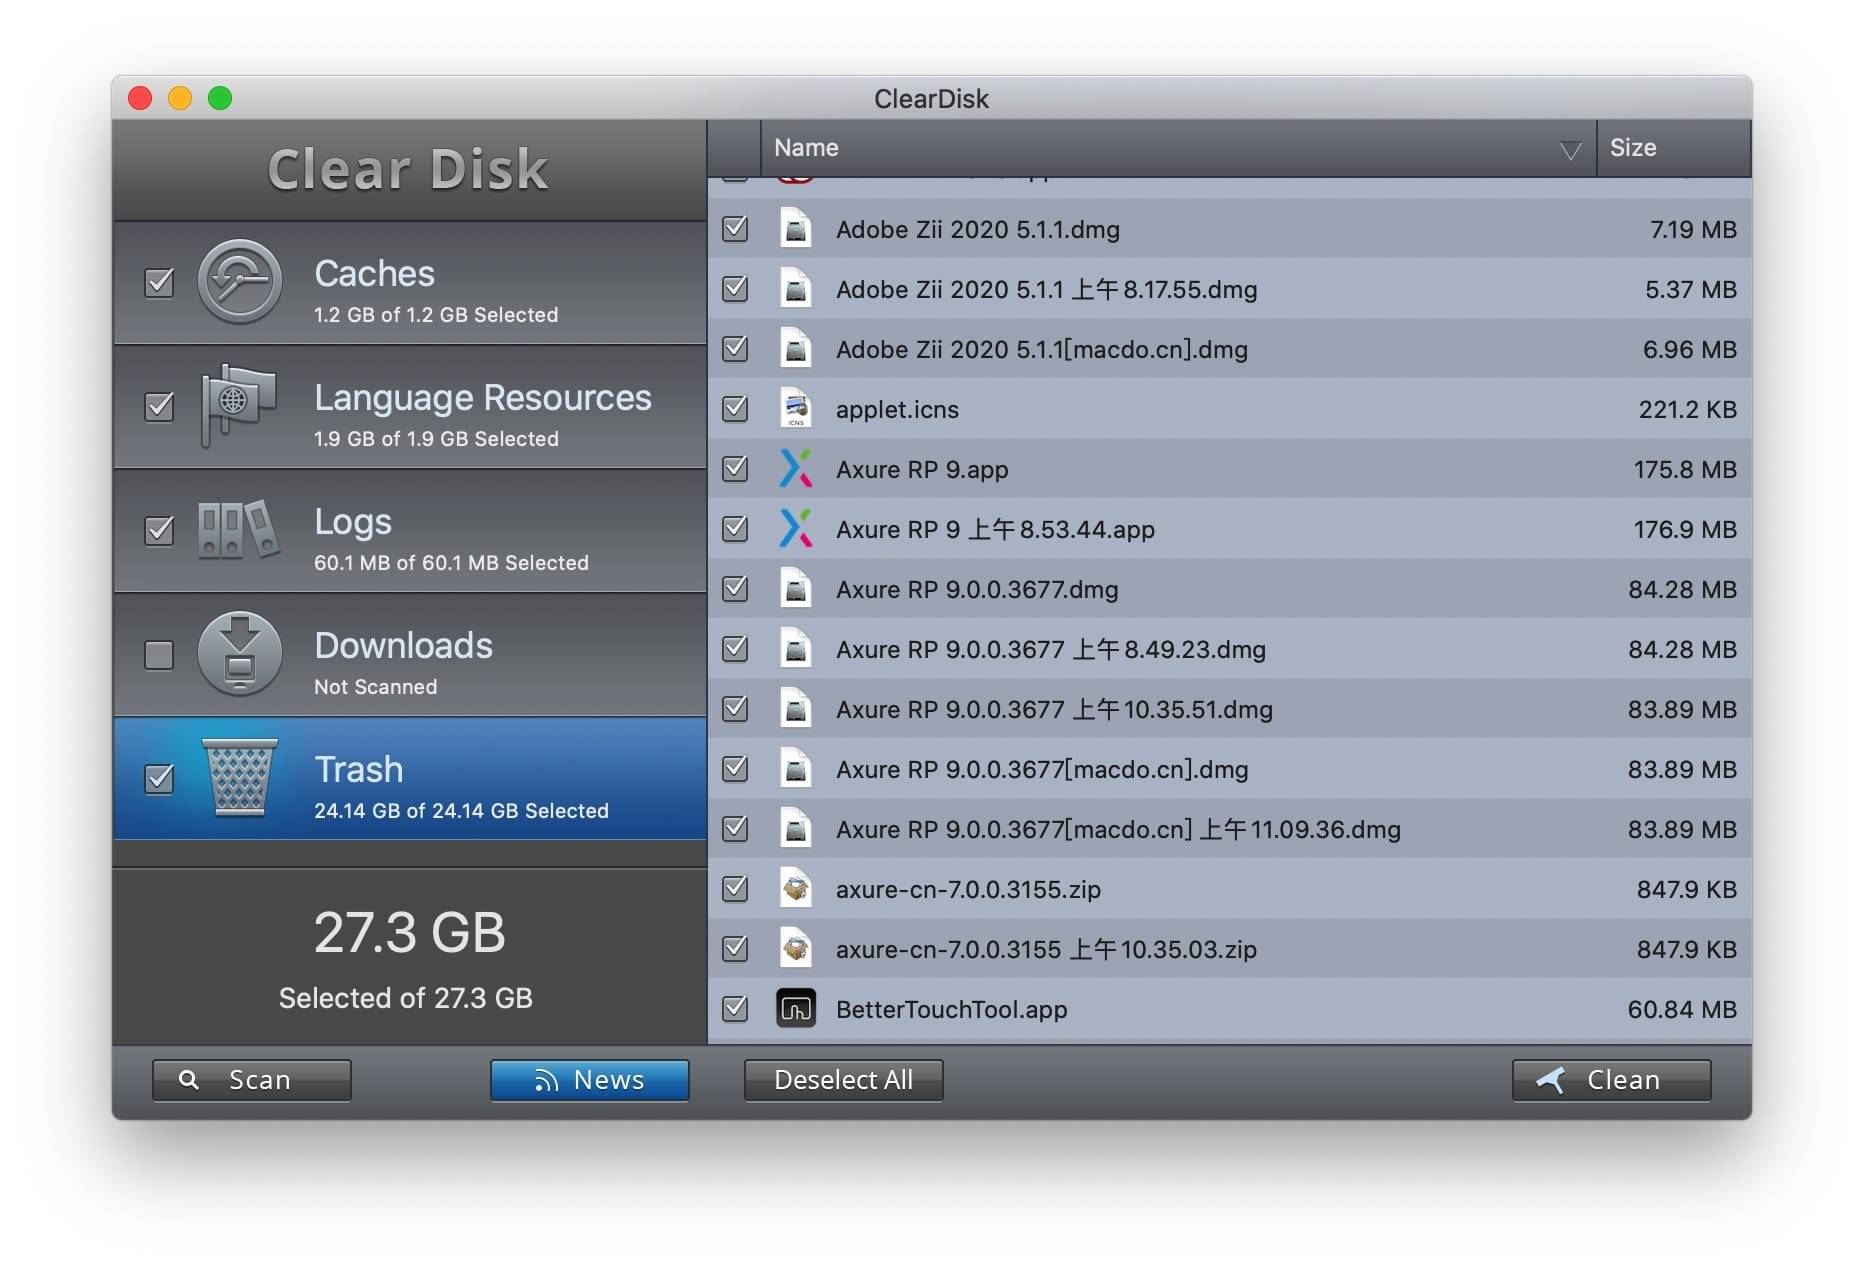This screenshot has width=1864, height=1268.
Task: Uncheck Adobe Zii 2020 5.1.1.dmg checkbox
Action: (x=735, y=229)
